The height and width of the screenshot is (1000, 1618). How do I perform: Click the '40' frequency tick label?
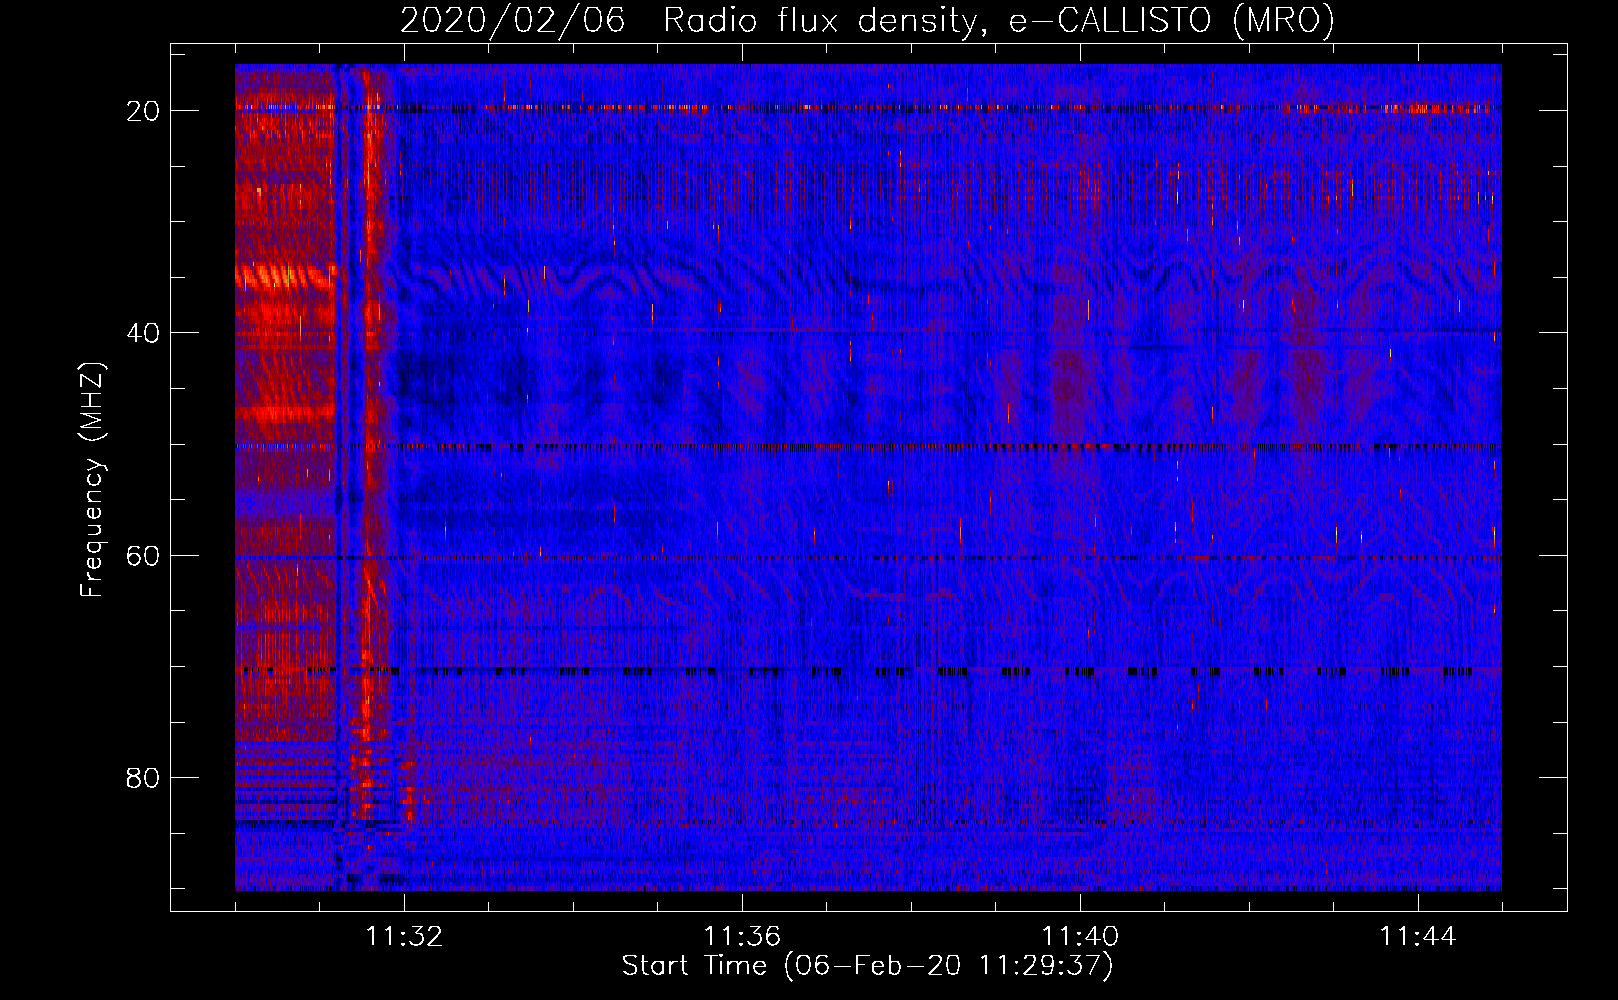[x=143, y=333]
